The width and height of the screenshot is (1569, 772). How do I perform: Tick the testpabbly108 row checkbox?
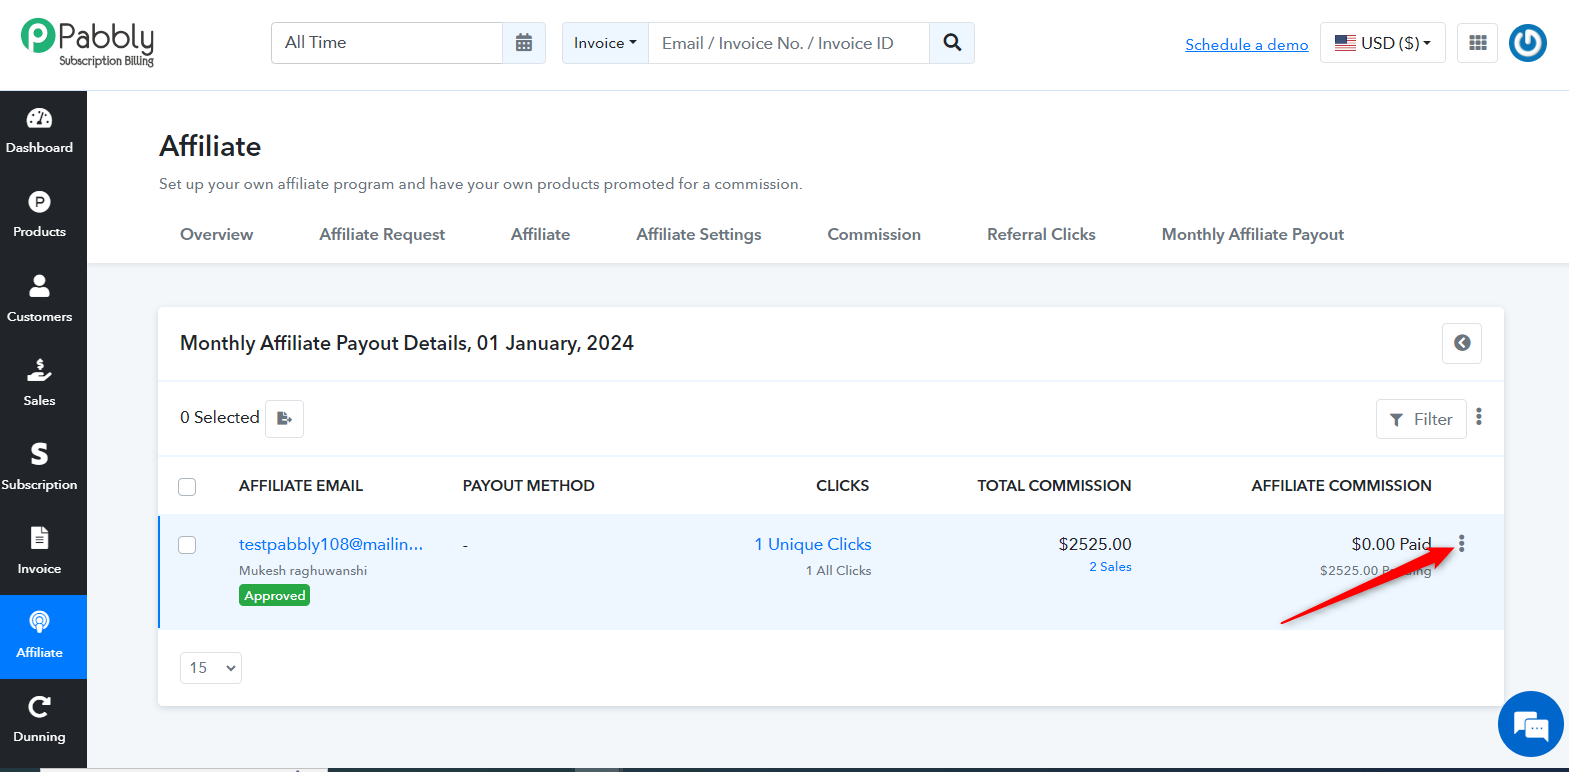coord(187,545)
